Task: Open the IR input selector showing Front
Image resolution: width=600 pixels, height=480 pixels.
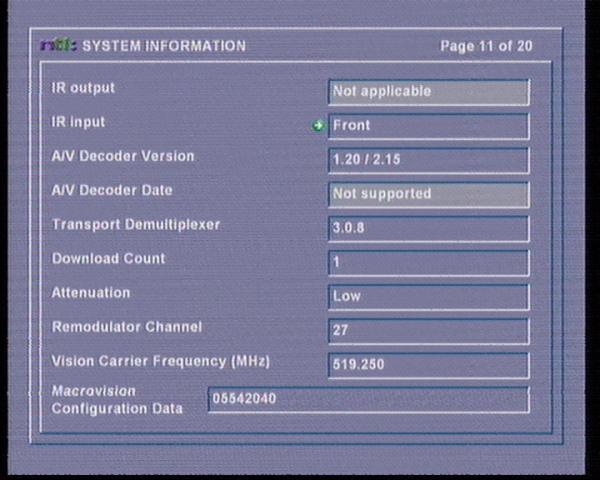Action: tap(428, 126)
